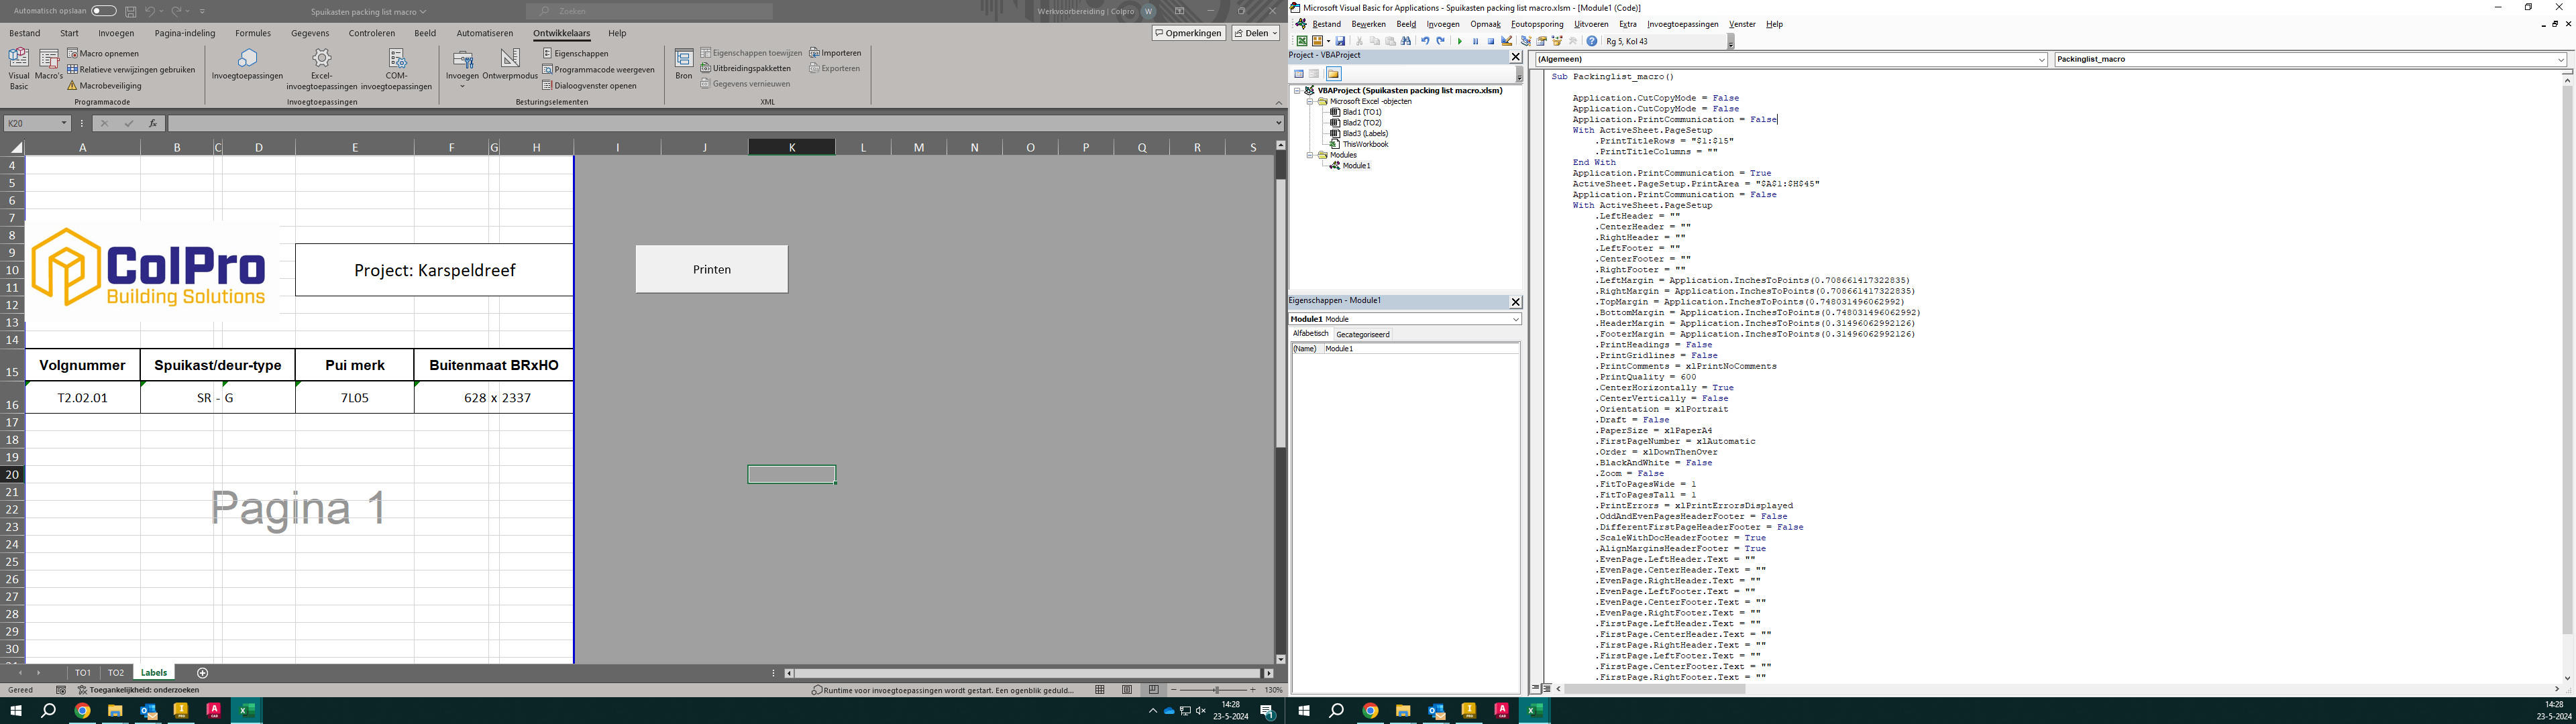Open the Foutopsporing menu in VBA editor
The image size is (2576, 724).
[x=1536, y=24]
